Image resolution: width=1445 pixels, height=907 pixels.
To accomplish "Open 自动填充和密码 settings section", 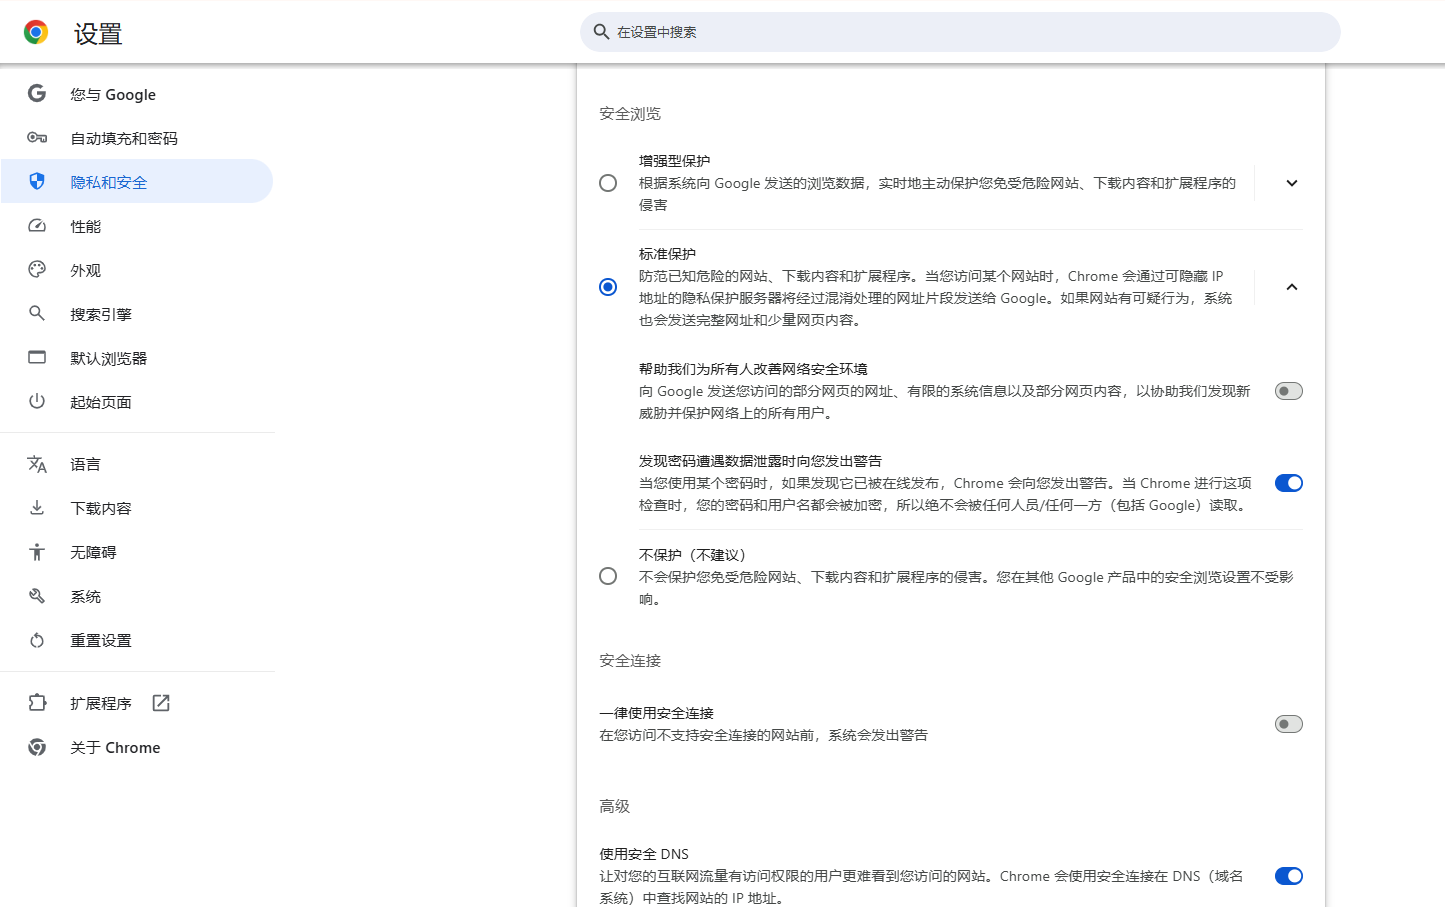I will [x=137, y=138].
